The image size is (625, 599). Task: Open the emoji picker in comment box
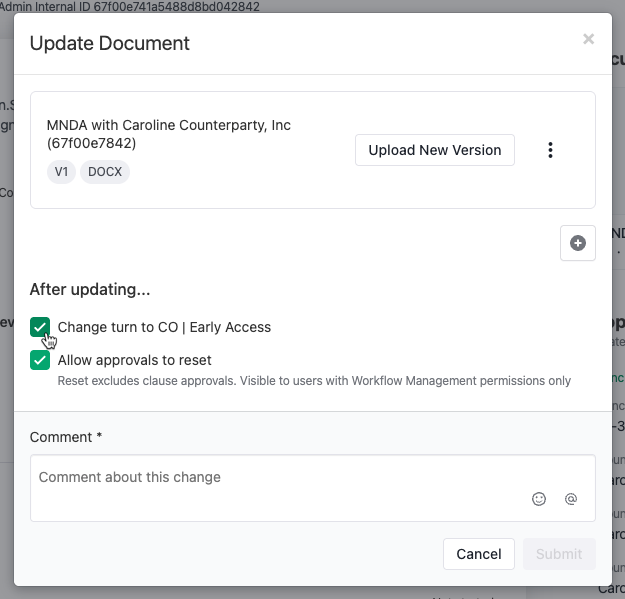539,499
